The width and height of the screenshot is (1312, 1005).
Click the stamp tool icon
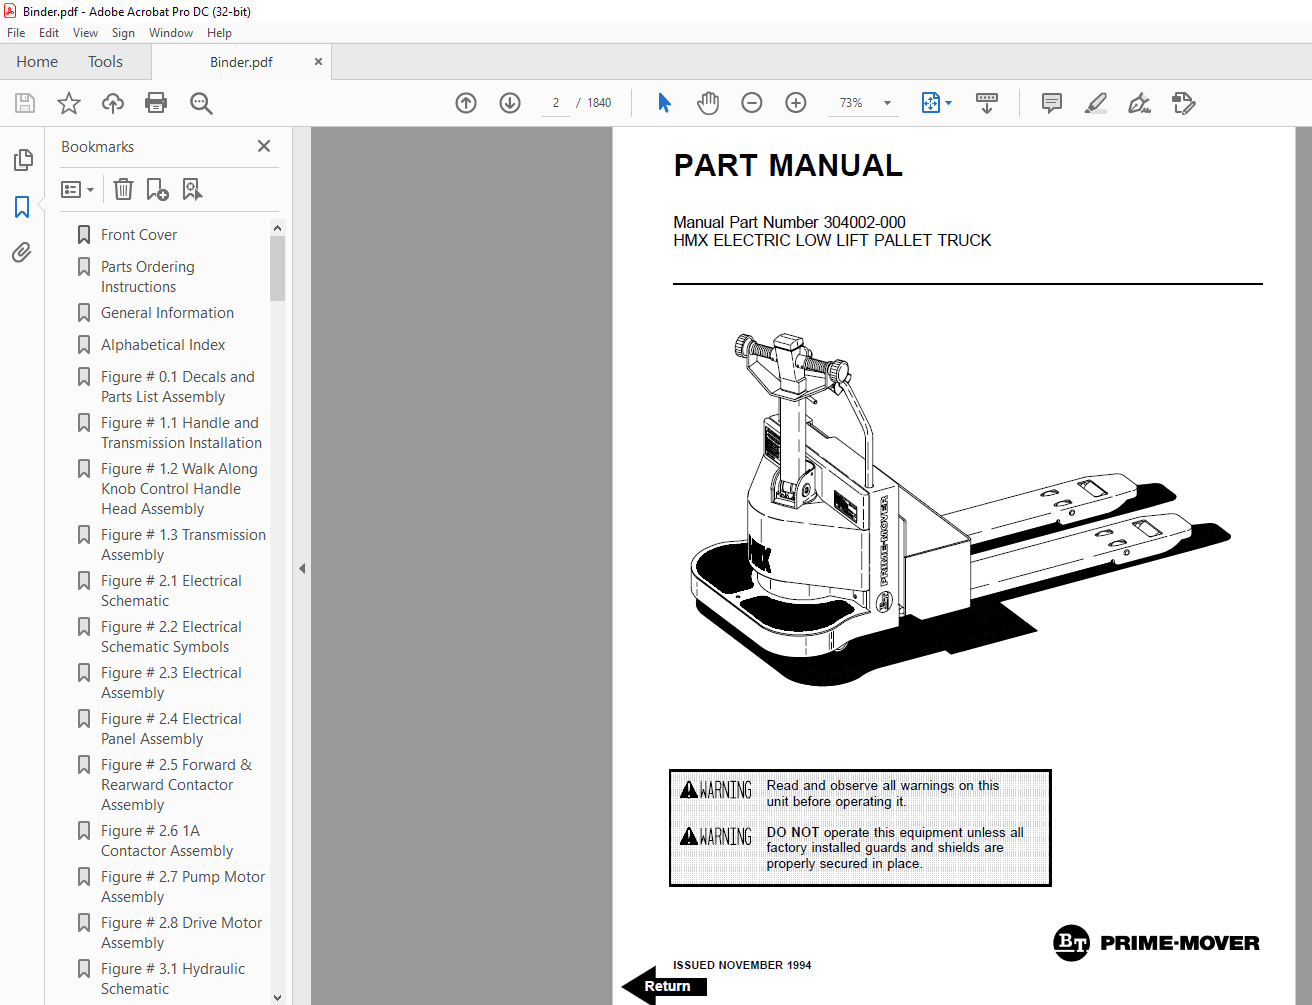[1183, 103]
